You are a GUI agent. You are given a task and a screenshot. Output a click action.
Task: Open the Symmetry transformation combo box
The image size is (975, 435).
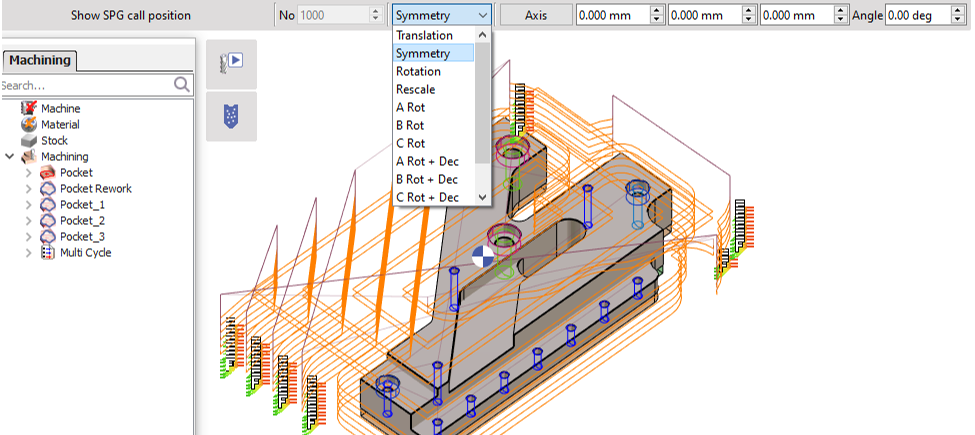click(x=442, y=15)
